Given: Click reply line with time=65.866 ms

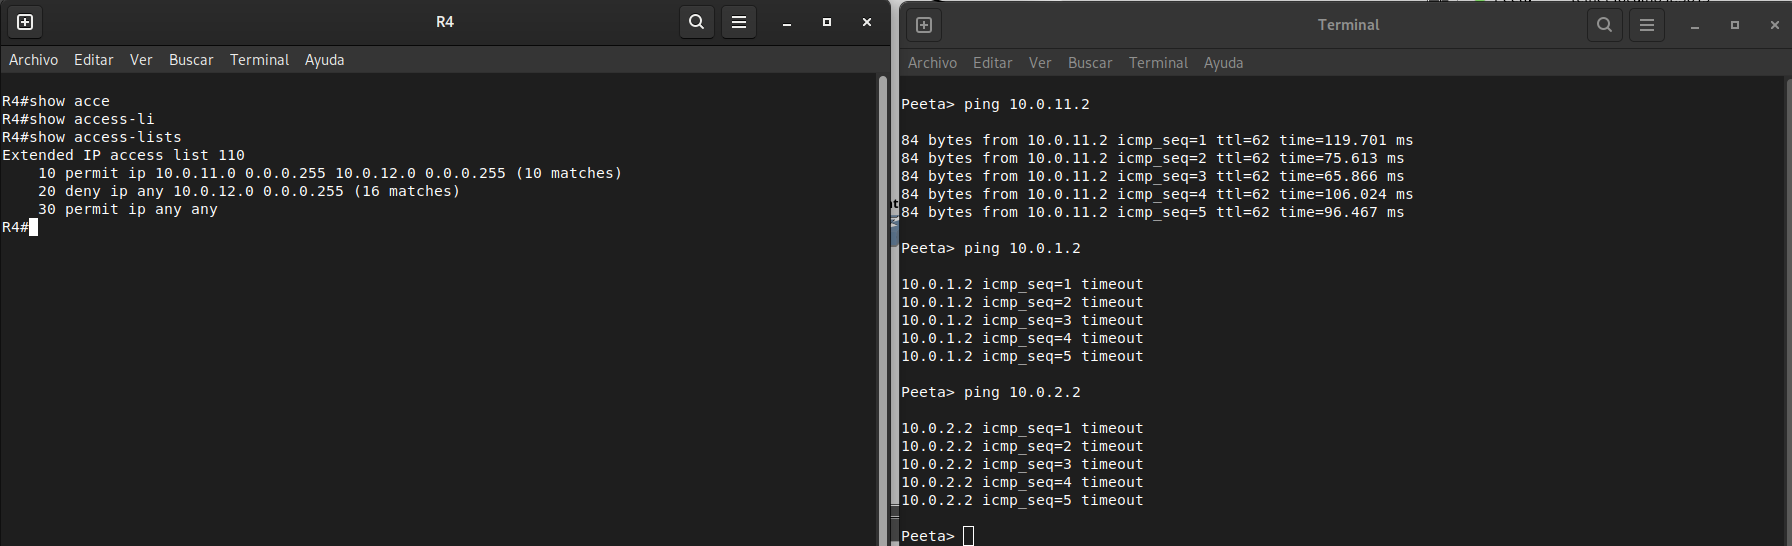Looking at the screenshot, I should (x=1153, y=176).
